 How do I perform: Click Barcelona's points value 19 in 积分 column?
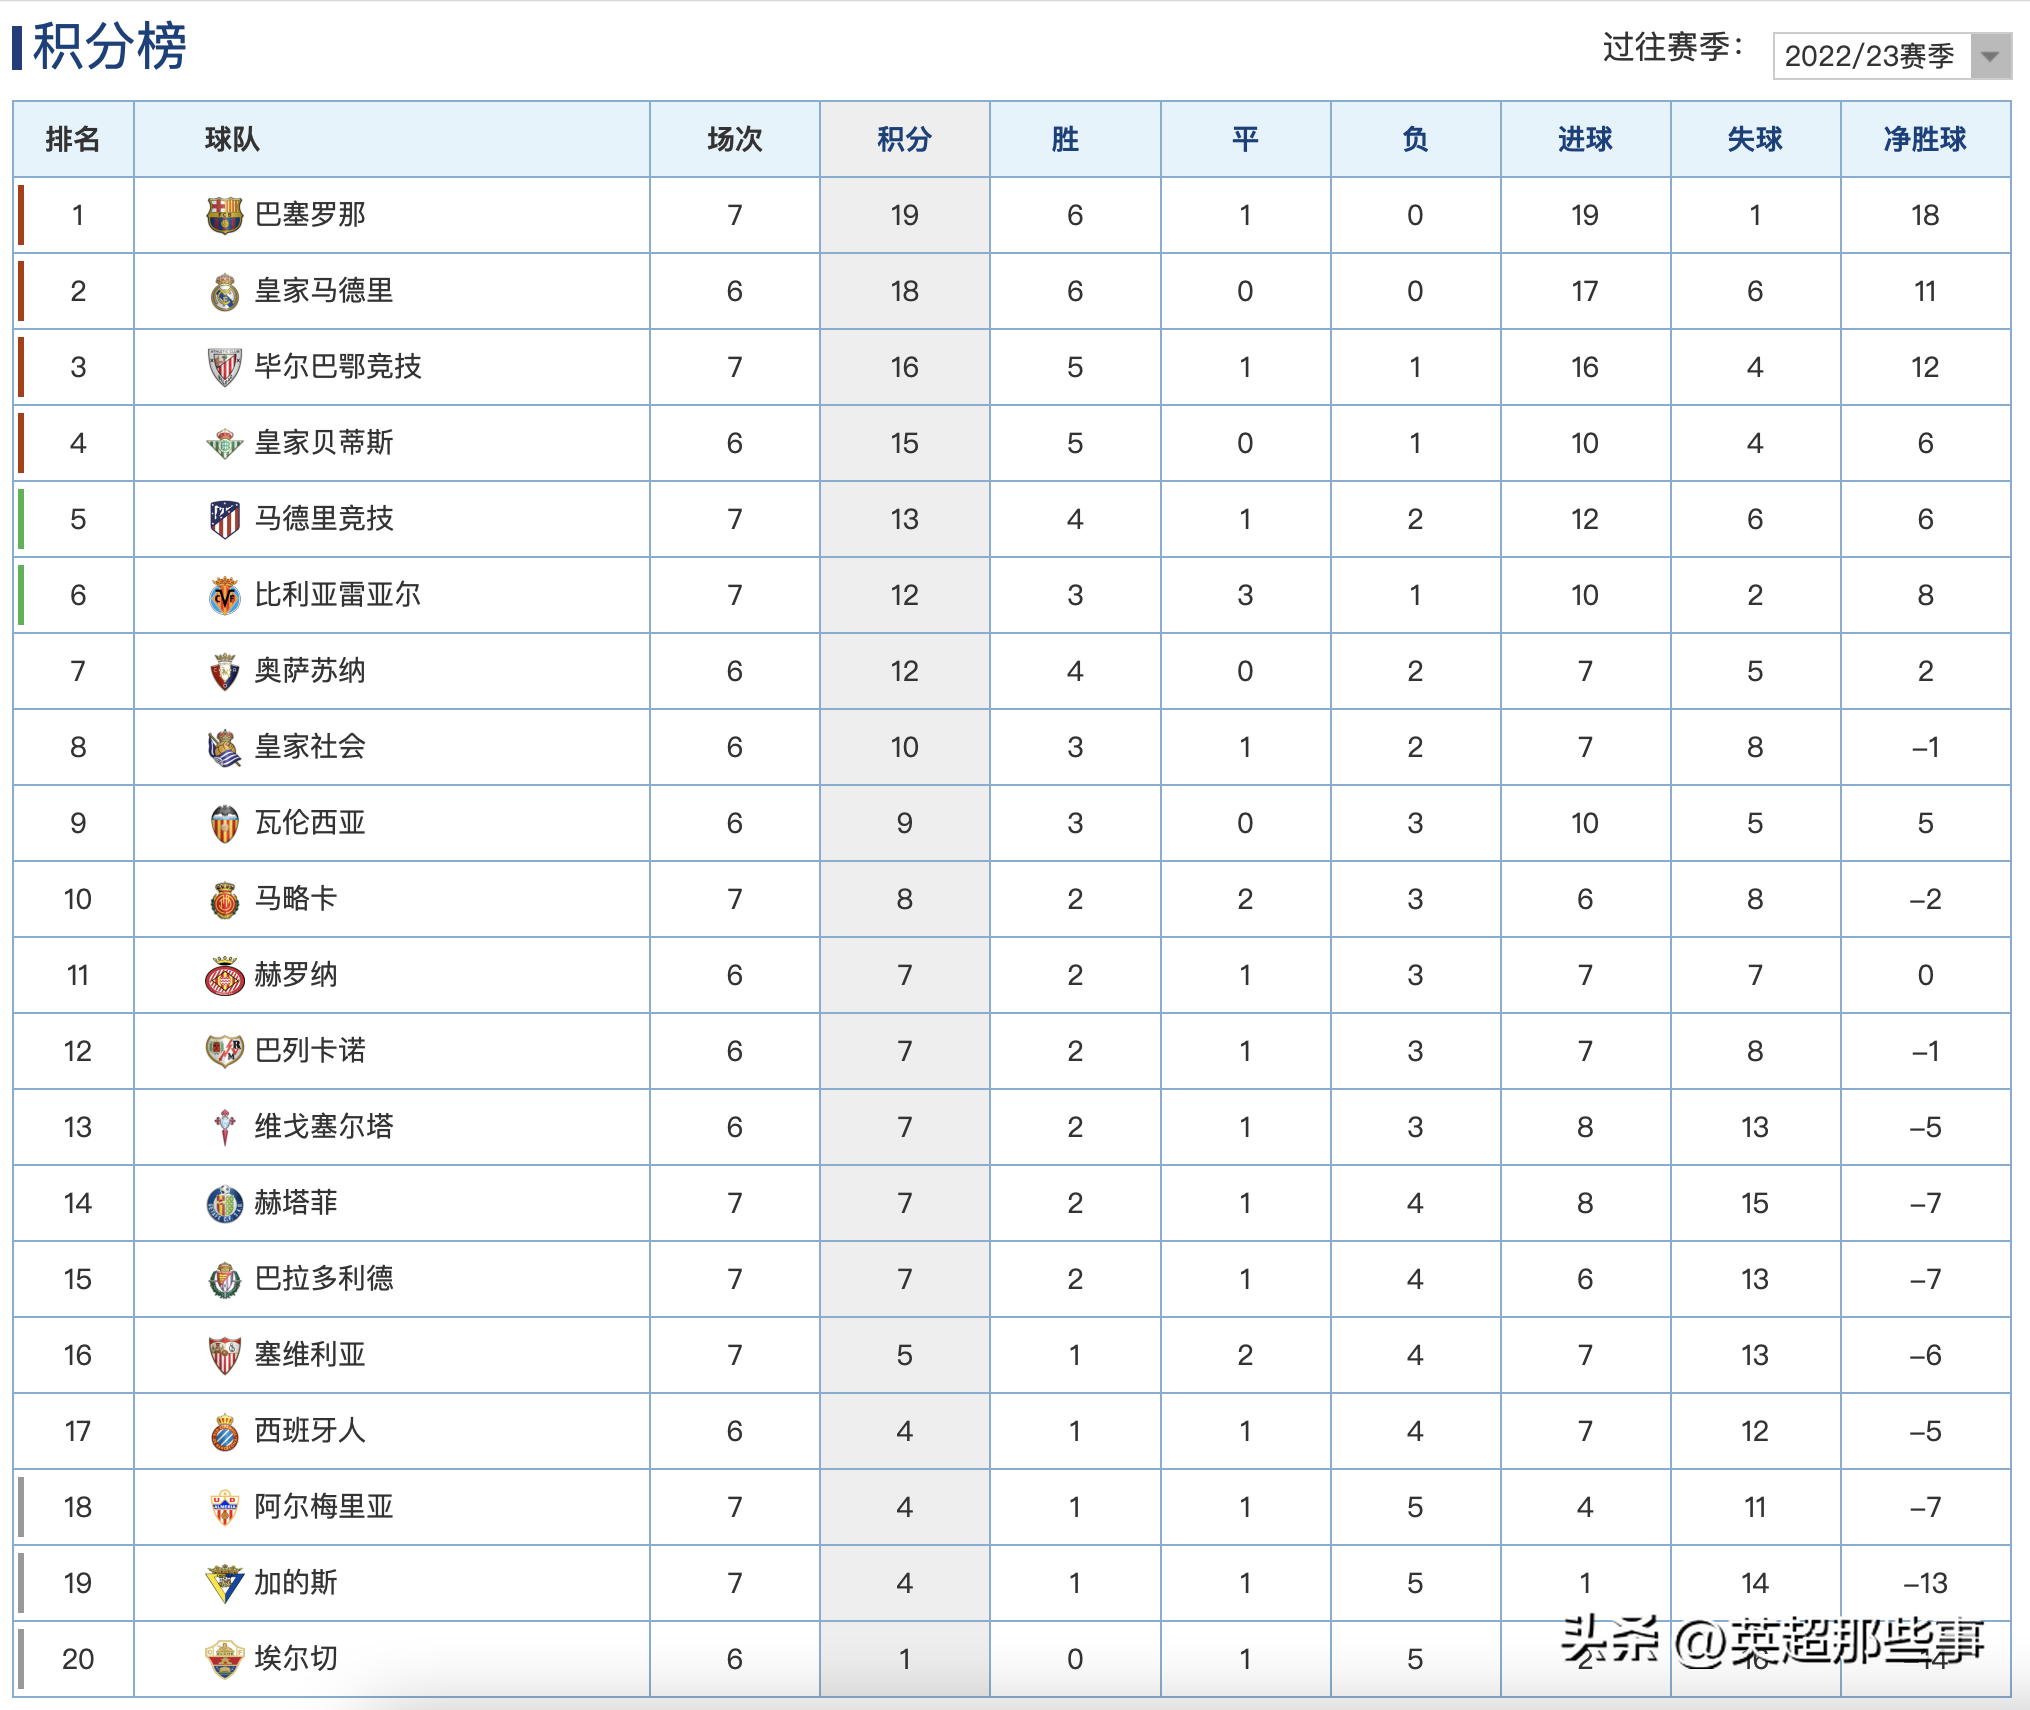point(905,215)
